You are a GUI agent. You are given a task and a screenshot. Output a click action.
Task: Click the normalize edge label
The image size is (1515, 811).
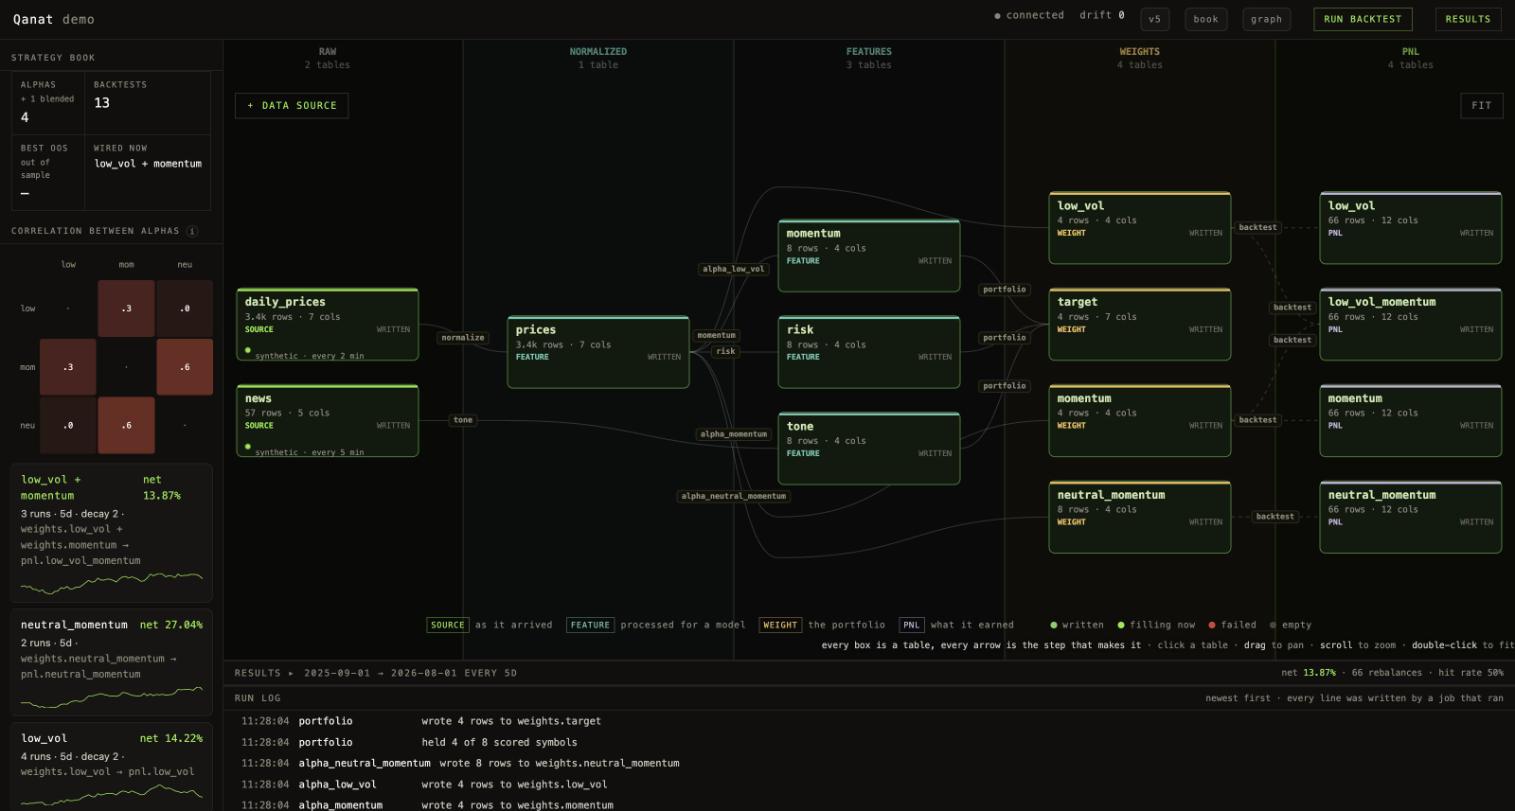click(x=463, y=338)
